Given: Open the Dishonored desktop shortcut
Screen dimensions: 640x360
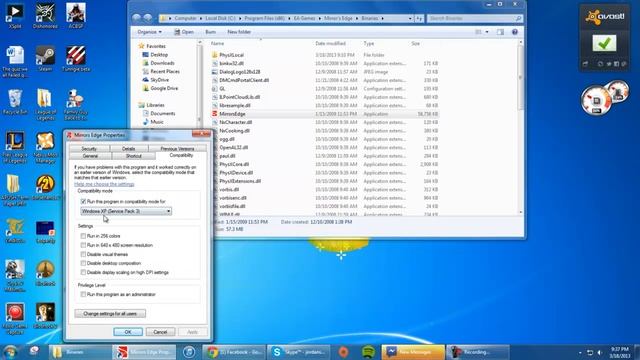Looking at the screenshot, I should coord(45,16).
